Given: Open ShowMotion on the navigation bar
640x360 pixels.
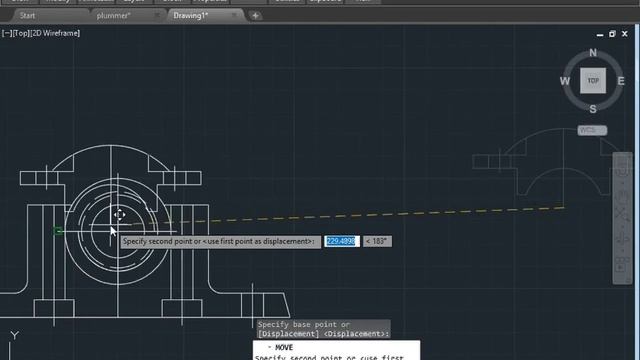Looking at the screenshot, I should (622, 264).
